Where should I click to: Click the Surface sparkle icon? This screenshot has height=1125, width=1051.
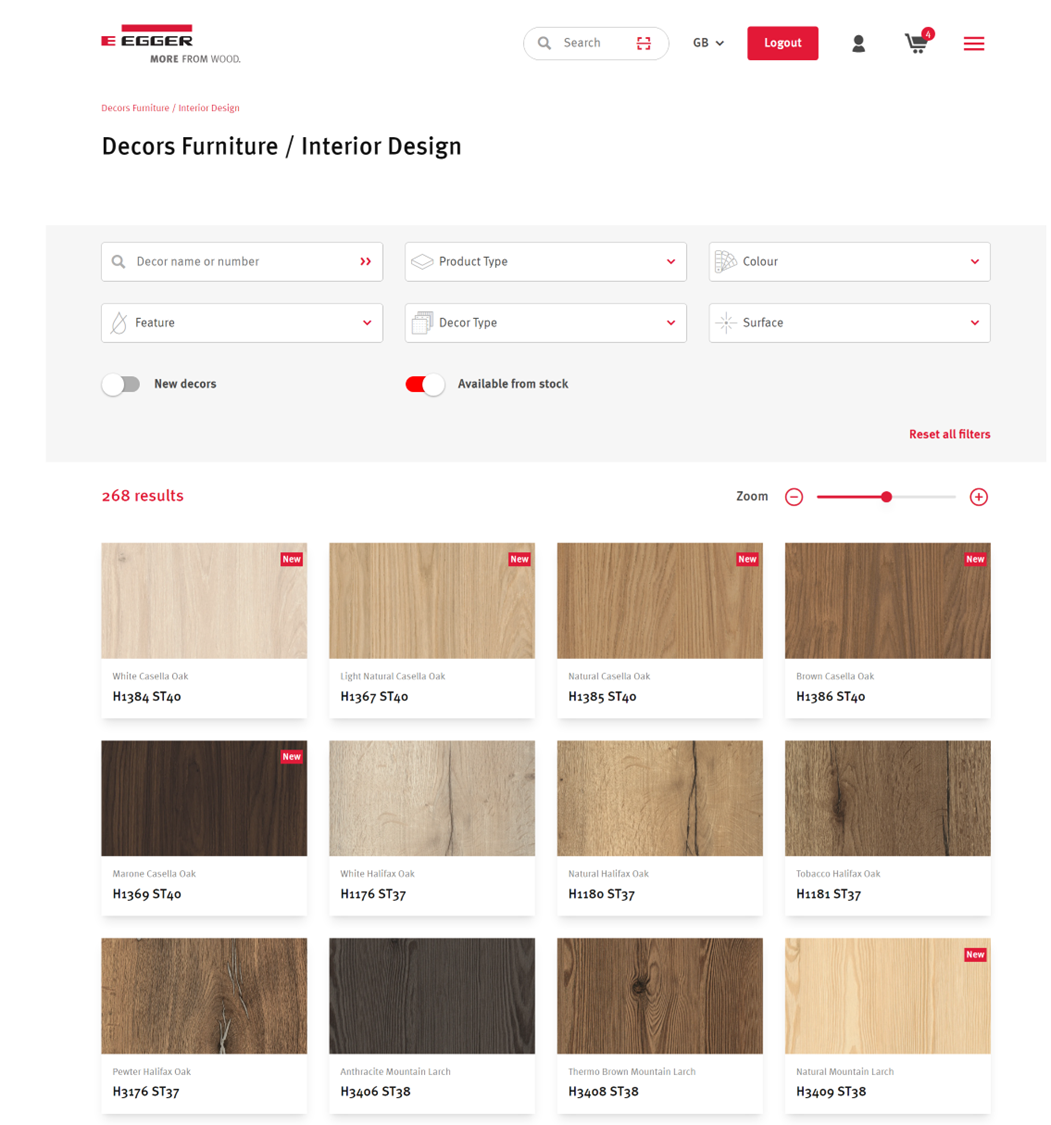point(725,323)
